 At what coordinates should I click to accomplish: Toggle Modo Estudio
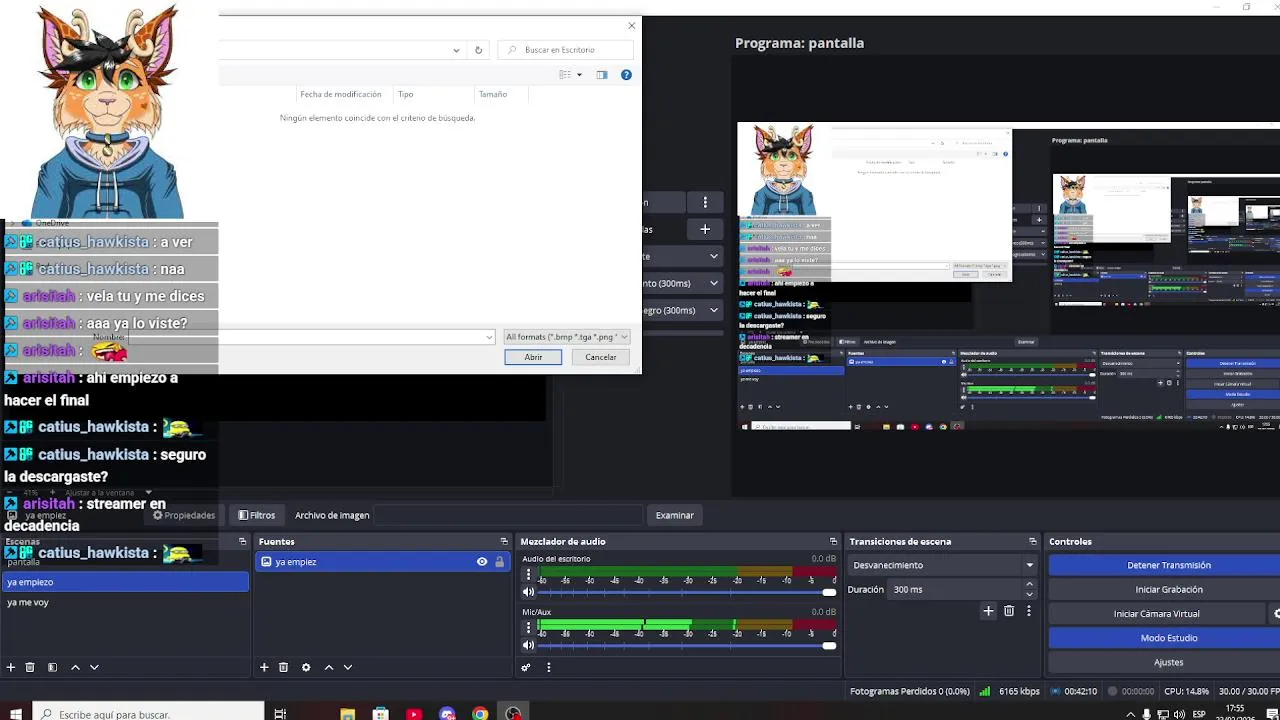[1168, 638]
